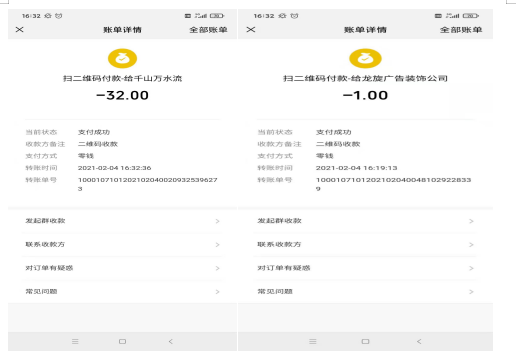Tap the left phone's back arrow icon
The width and height of the screenshot is (516, 360).
171,341
